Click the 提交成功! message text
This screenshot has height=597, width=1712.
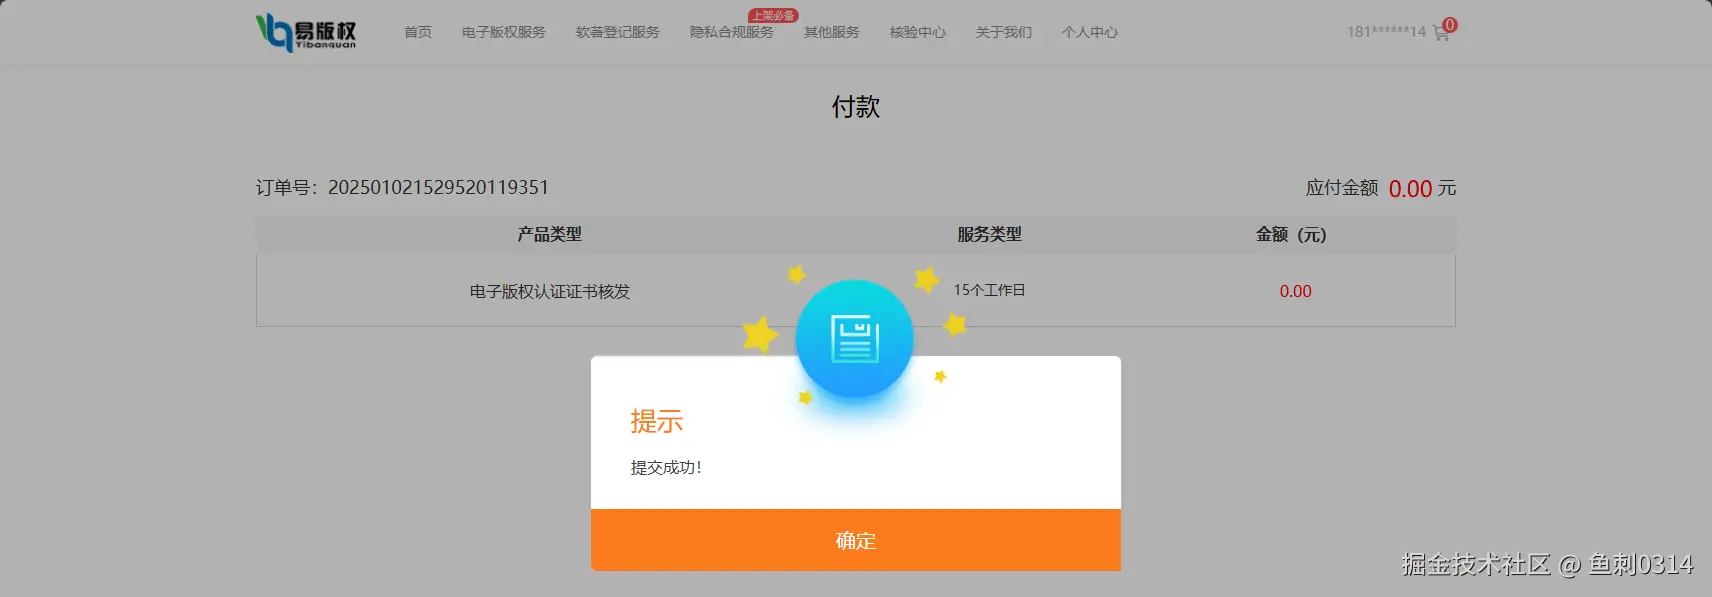coord(666,467)
